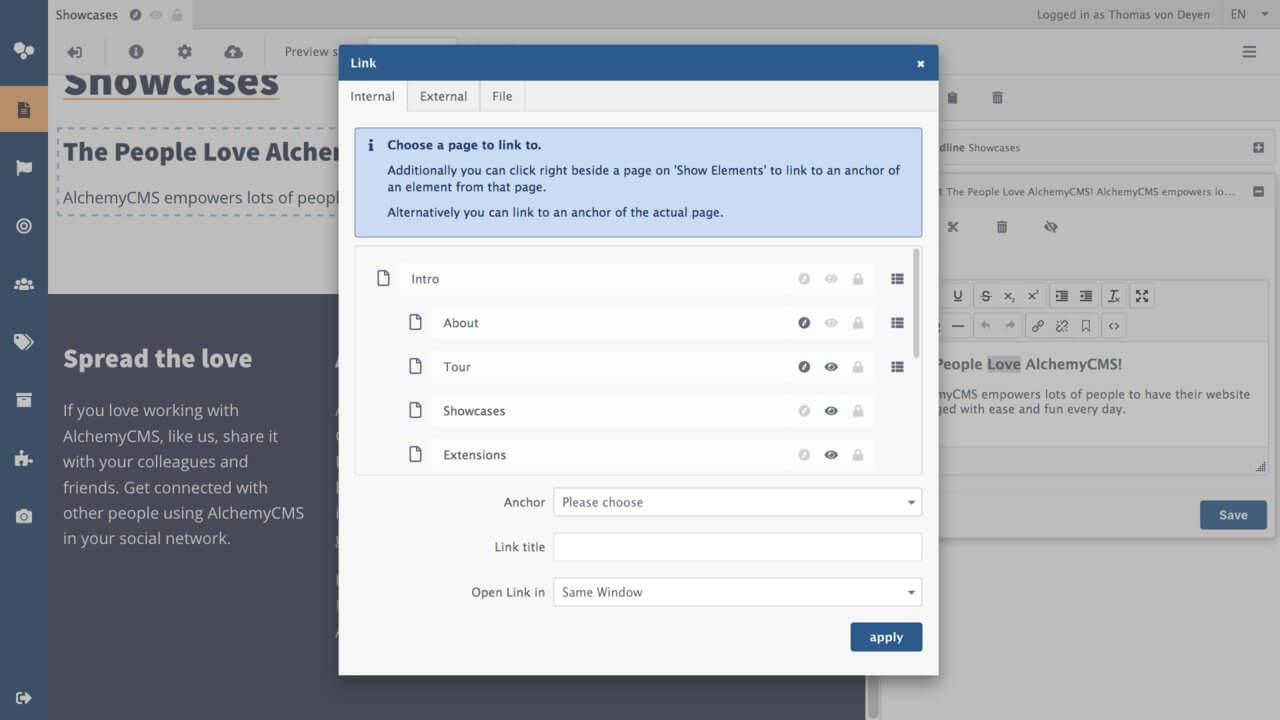The height and width of the screenshot is (720, 1280).
Task: Select the Tour page to link
Action: click(x=652, y=367)
